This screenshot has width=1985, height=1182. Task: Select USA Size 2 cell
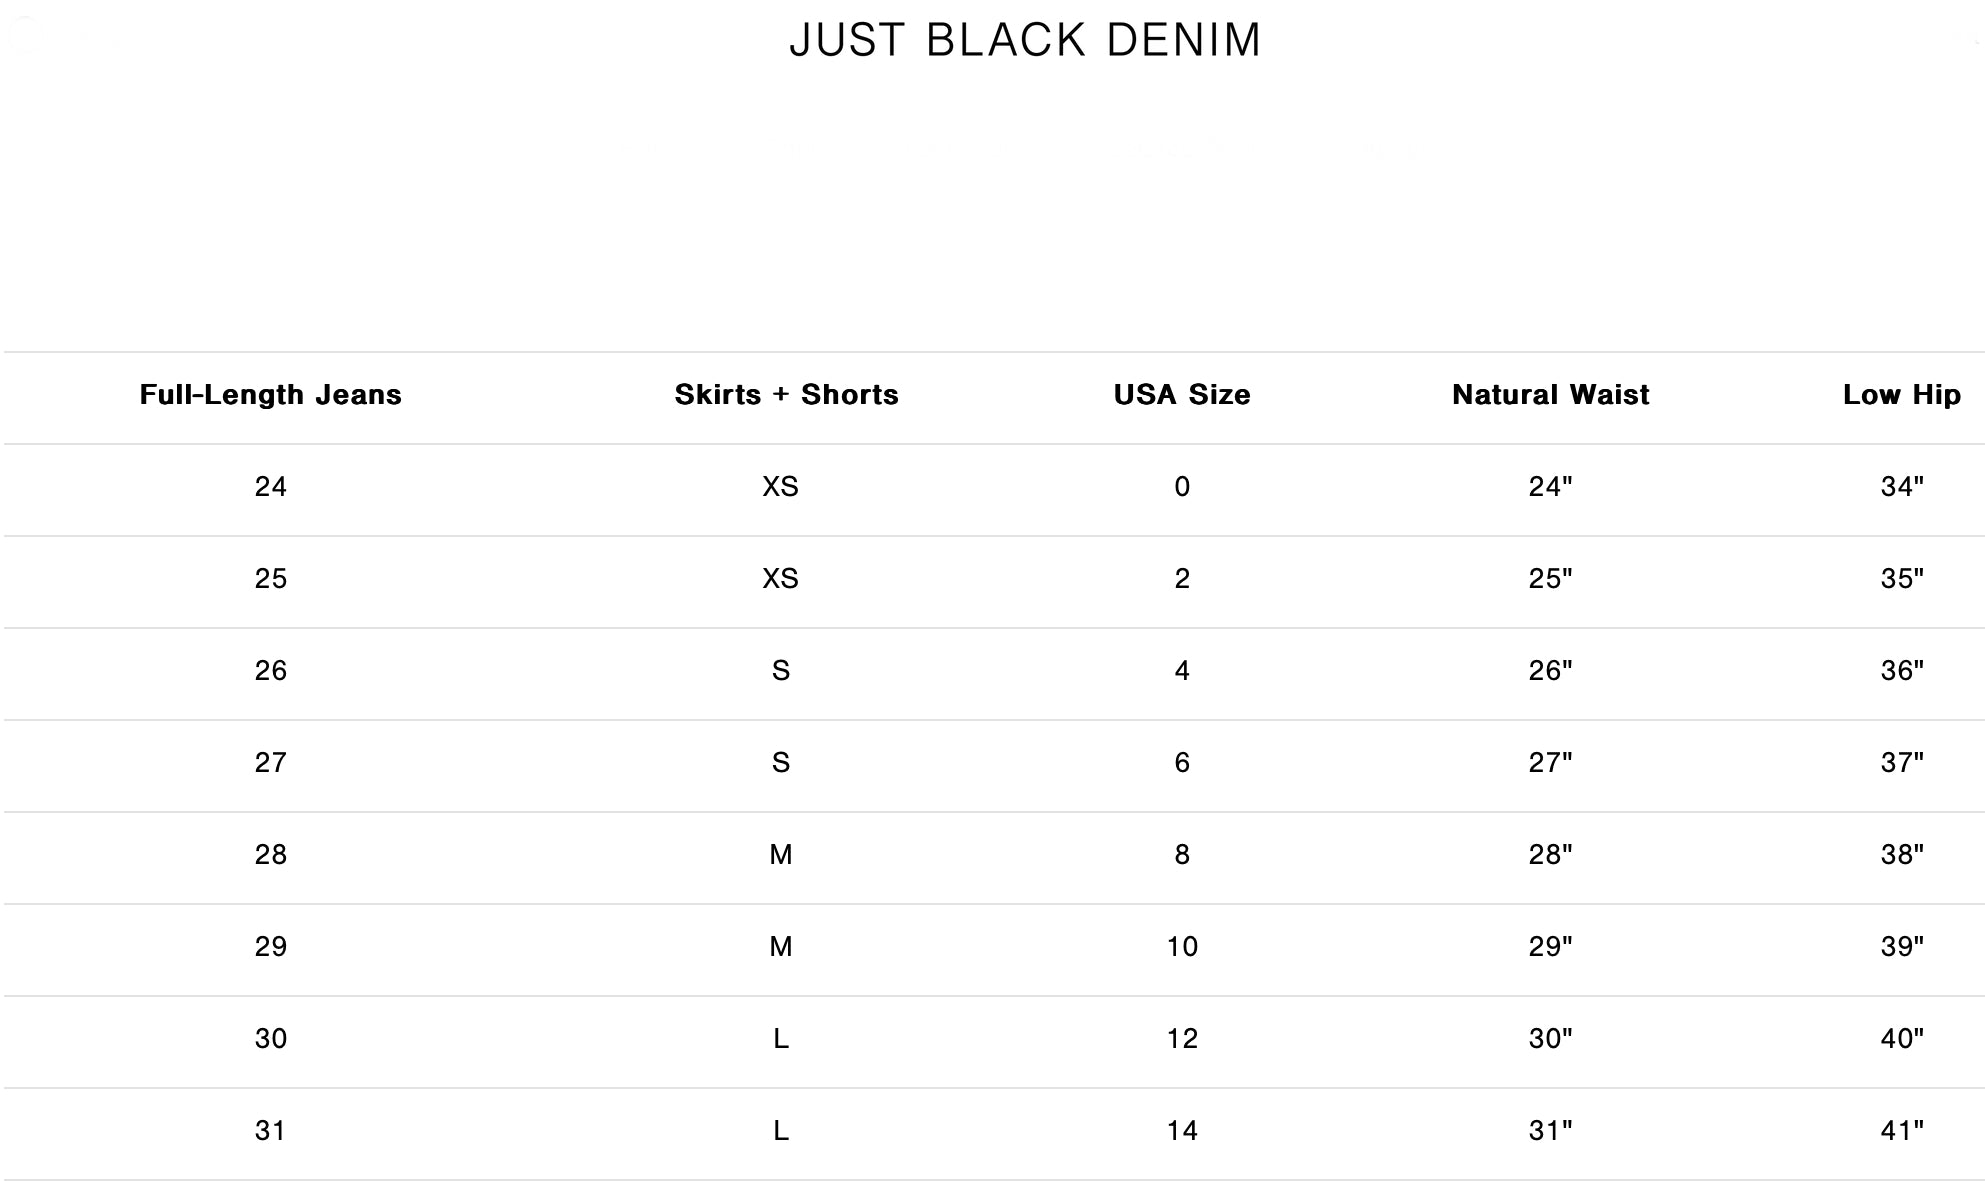[1182, 579]
